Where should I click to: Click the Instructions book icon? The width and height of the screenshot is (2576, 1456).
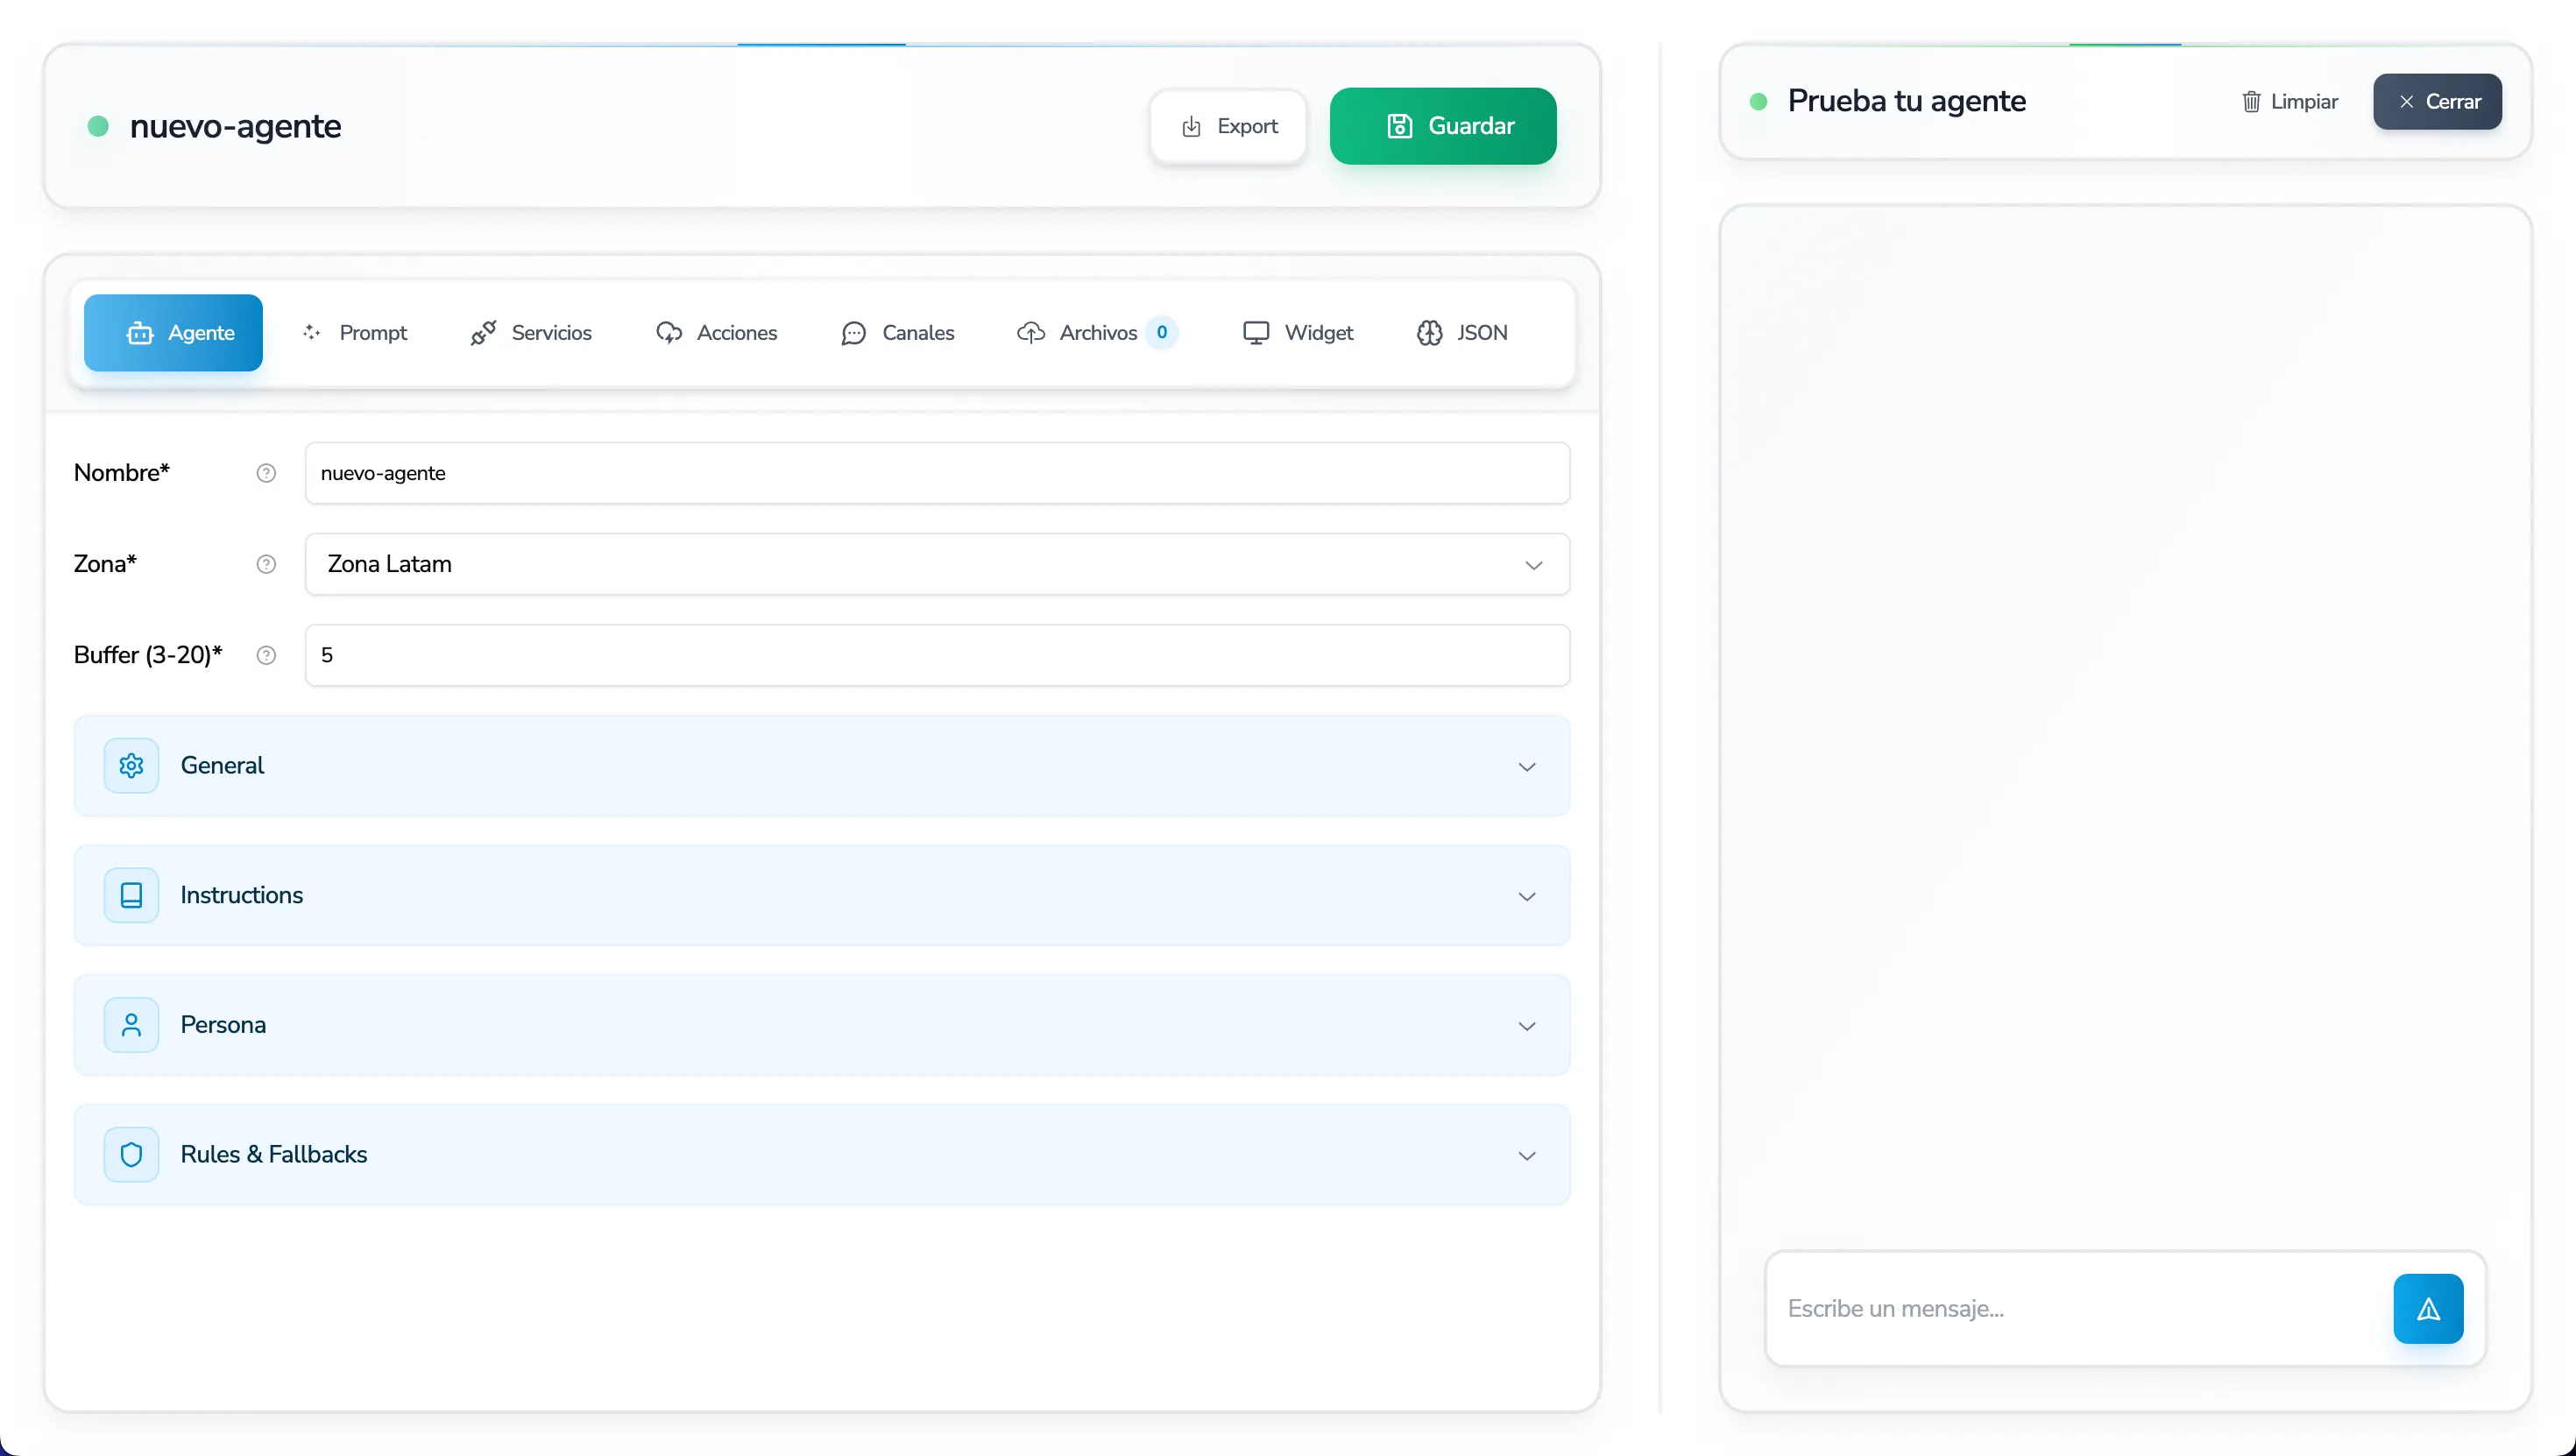click(131, 895)
